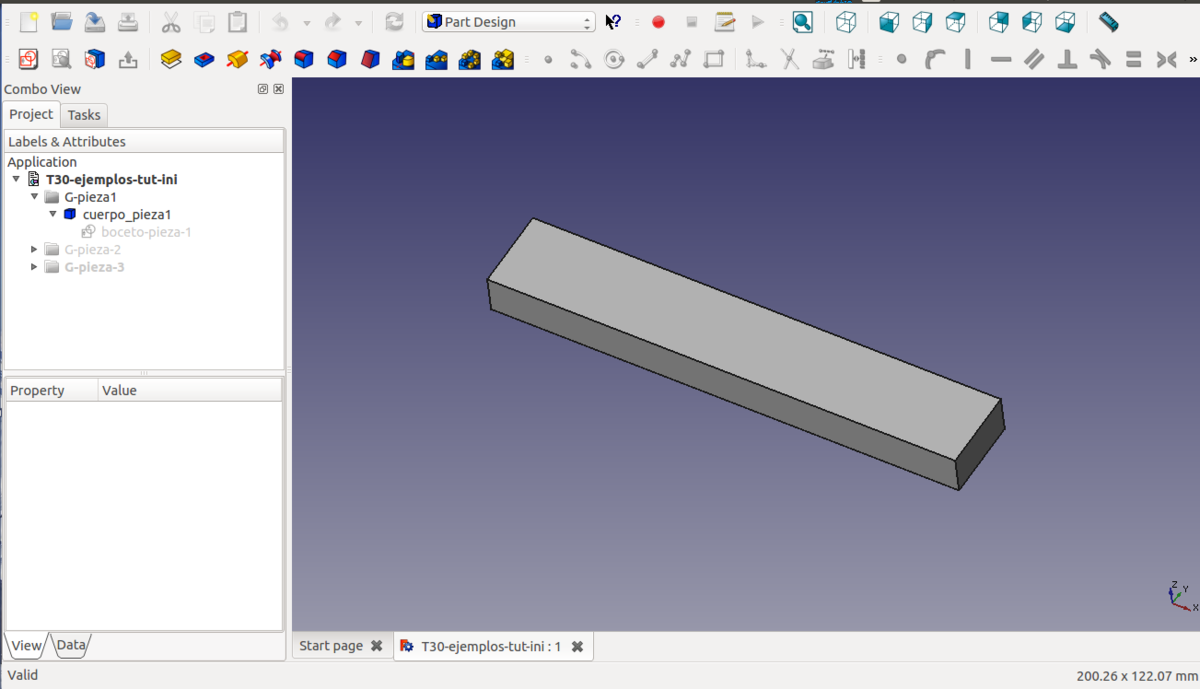This screenshot has width=1200, height=689.
Task: Expand the G-pieza-3 group
Action: pos(35,267)
